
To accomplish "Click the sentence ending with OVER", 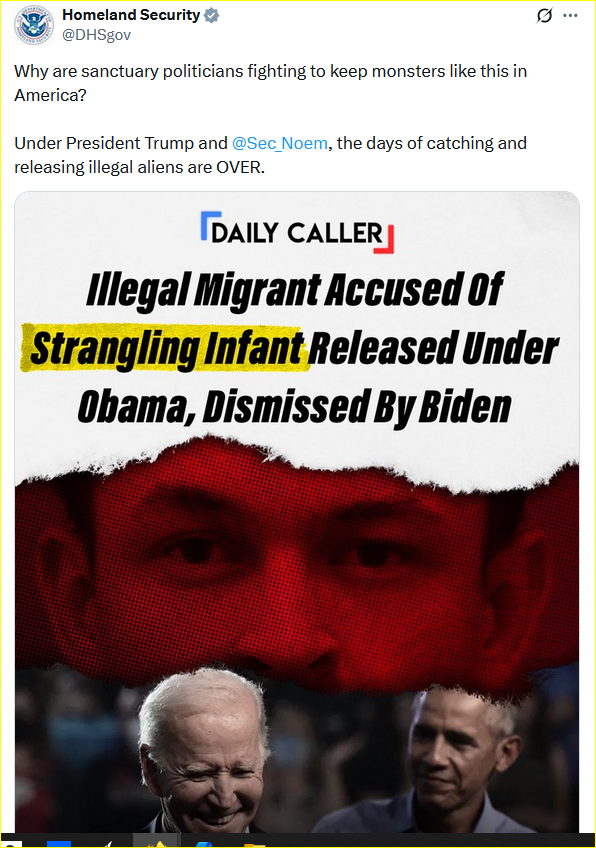I will (270, 155).
